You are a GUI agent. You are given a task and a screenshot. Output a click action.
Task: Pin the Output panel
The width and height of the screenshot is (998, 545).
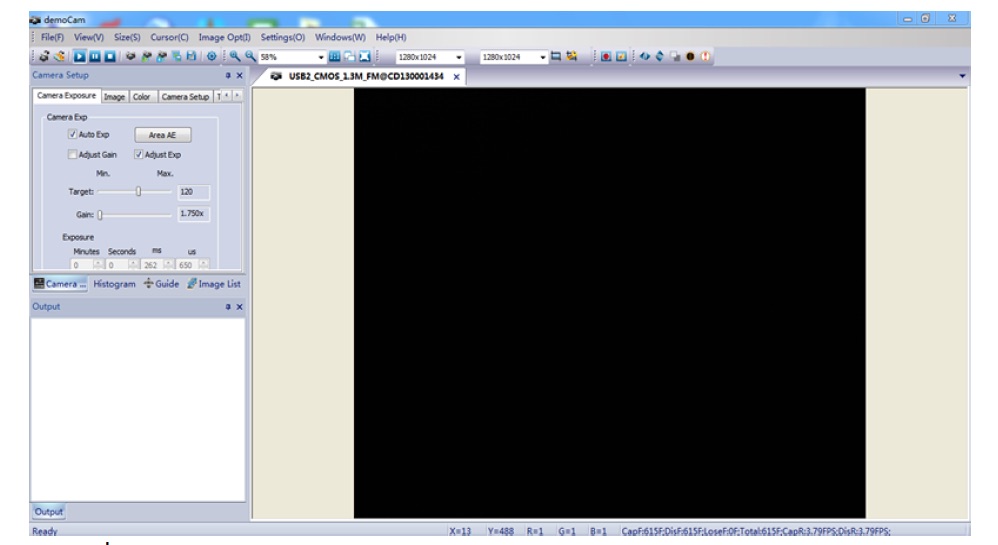pyautogui.click(x=228, y=307)
